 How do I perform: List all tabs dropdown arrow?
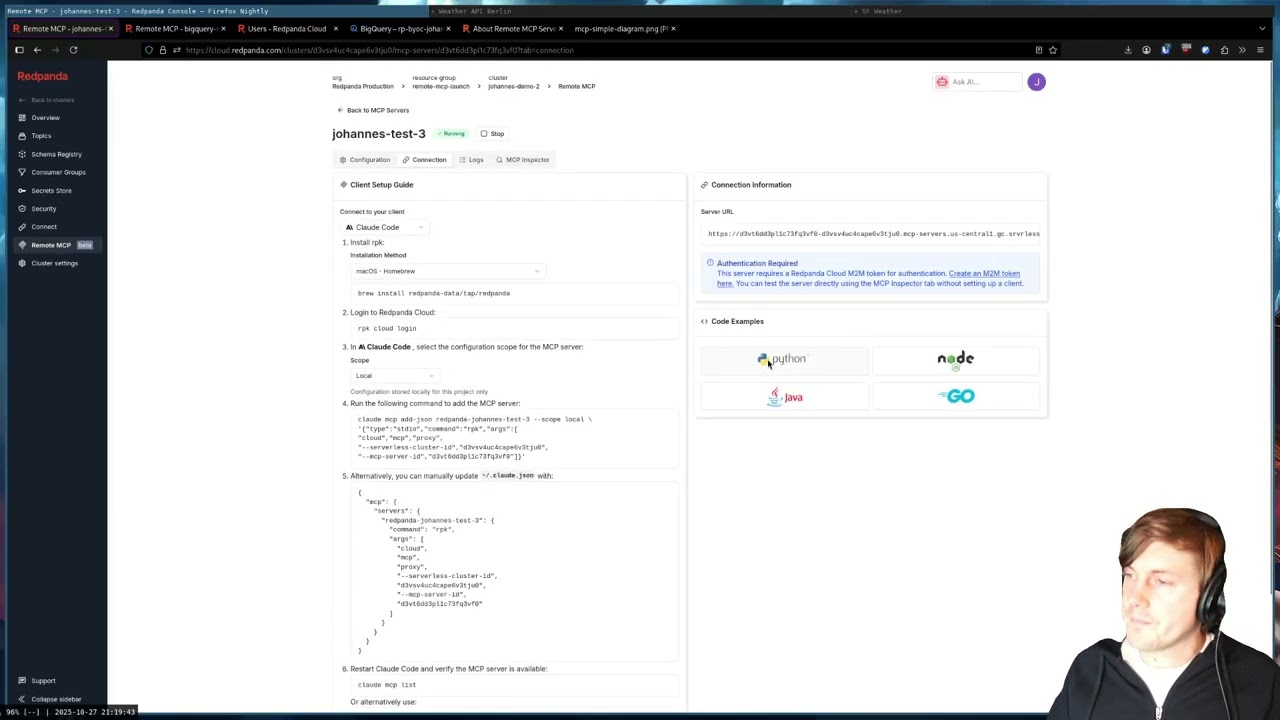pos(1262,29)
